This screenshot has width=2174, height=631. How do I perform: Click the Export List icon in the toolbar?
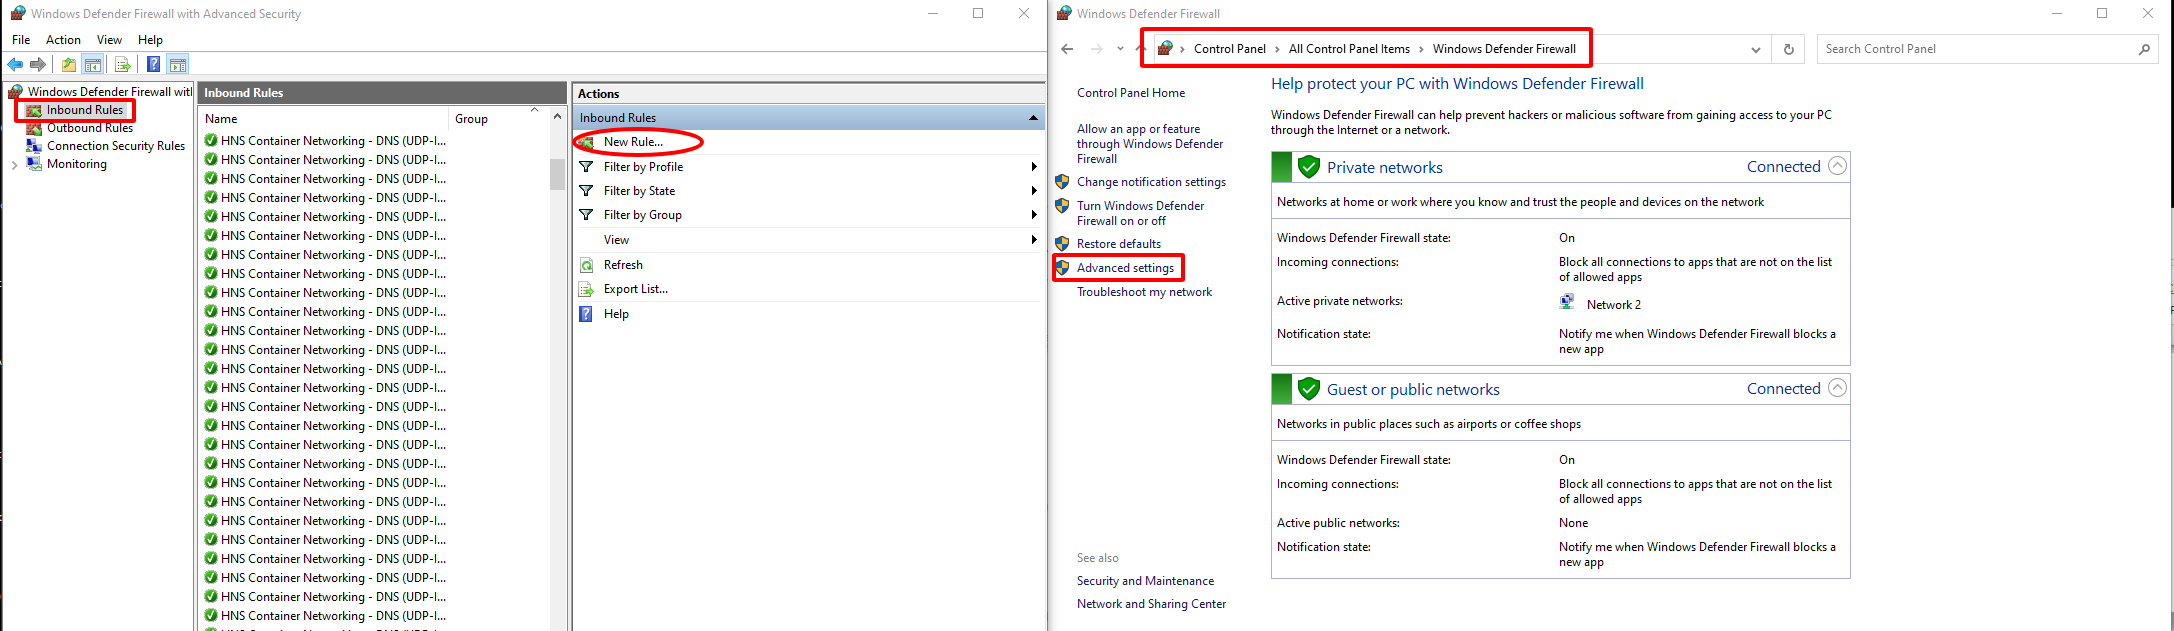123,65
